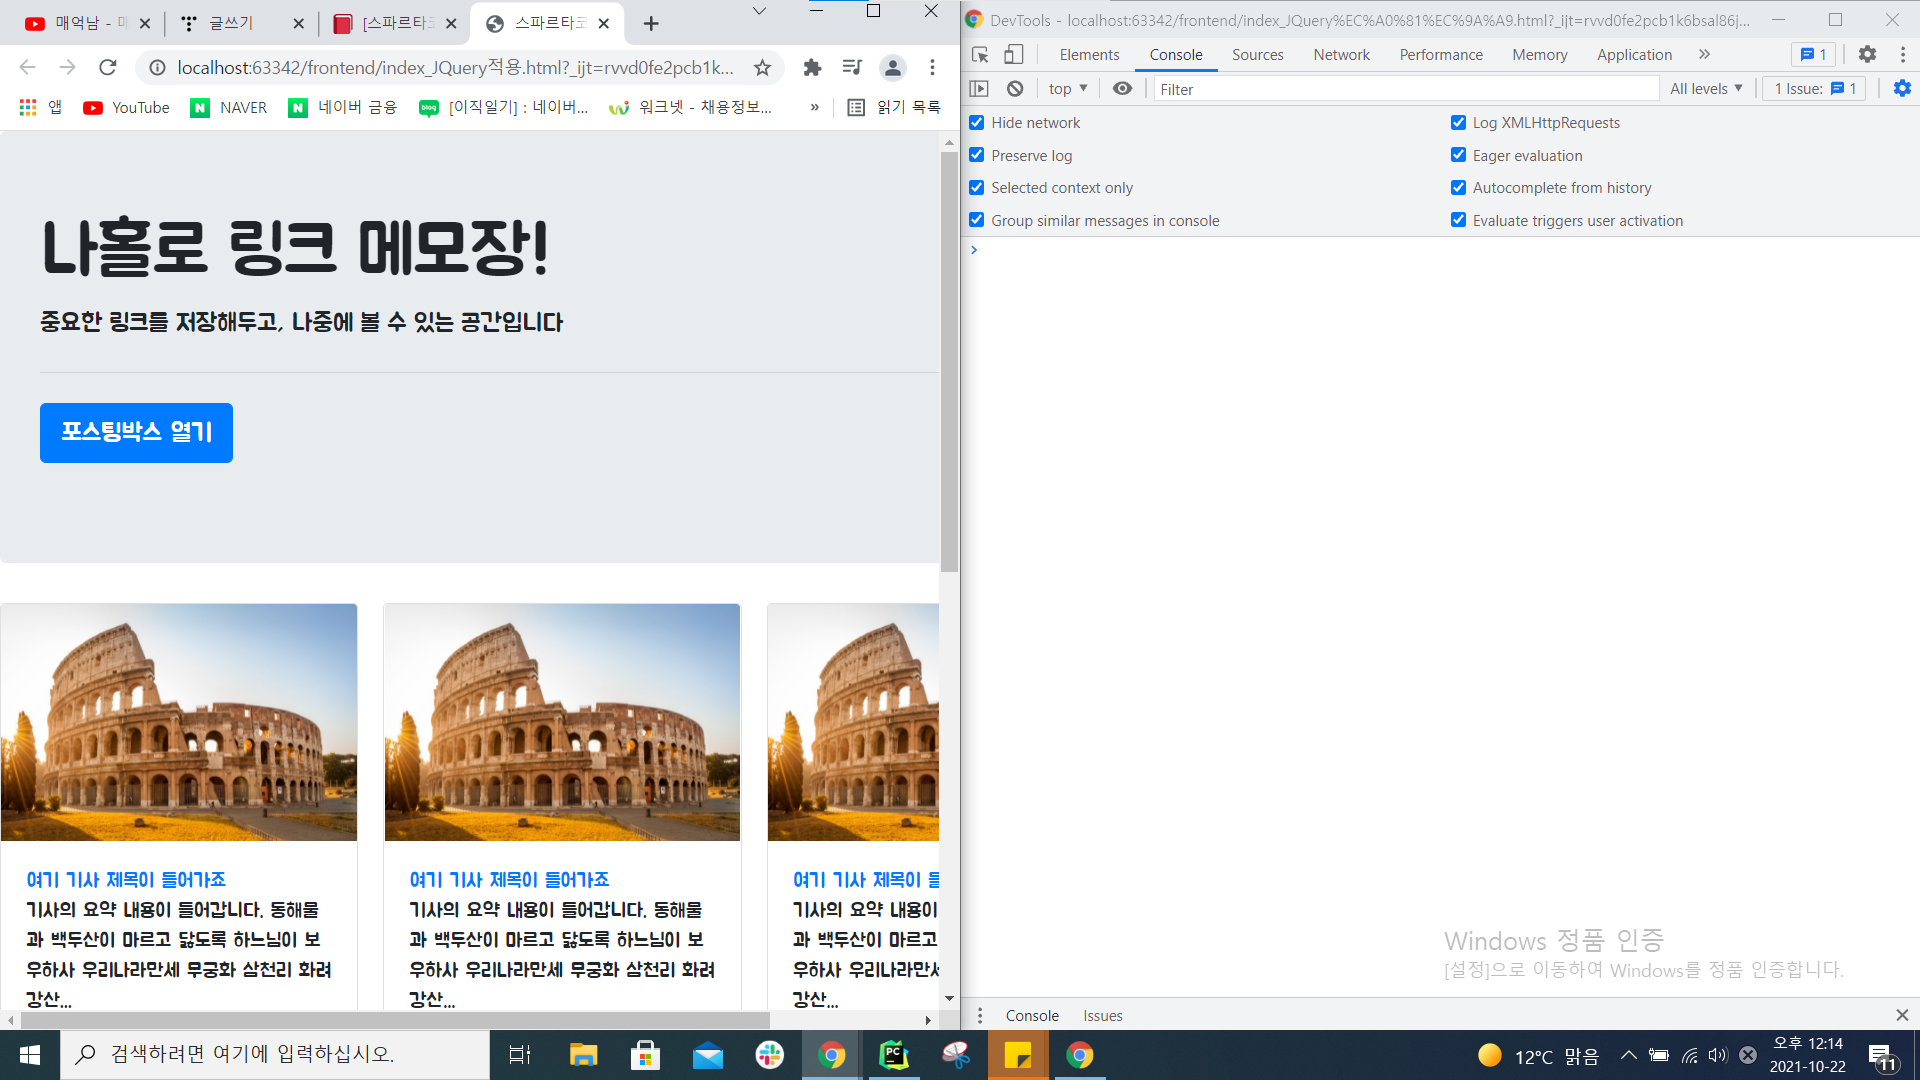Click the create live expression eye icon
Viewport: 1920px width, 1080px height.
click(1123, 89)
